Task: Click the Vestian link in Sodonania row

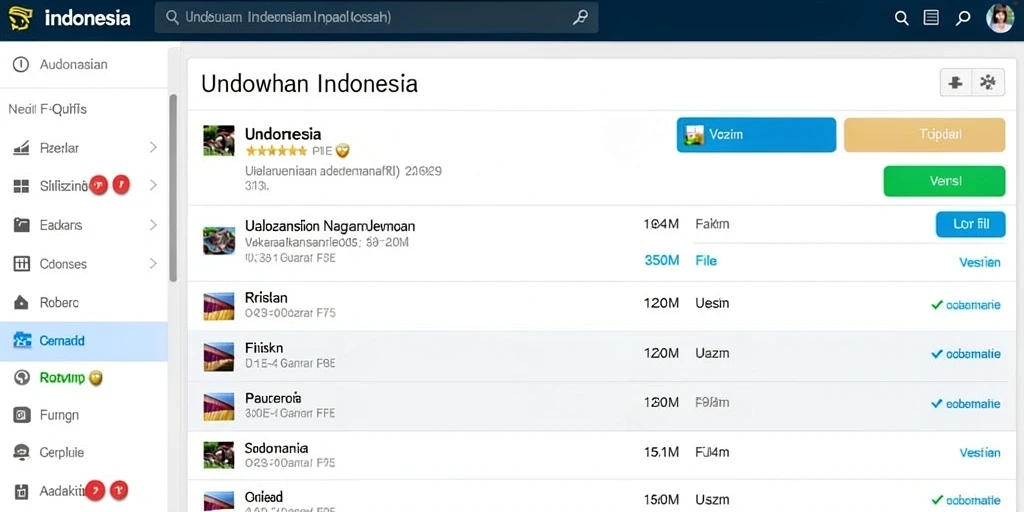Action: point(980,453)
